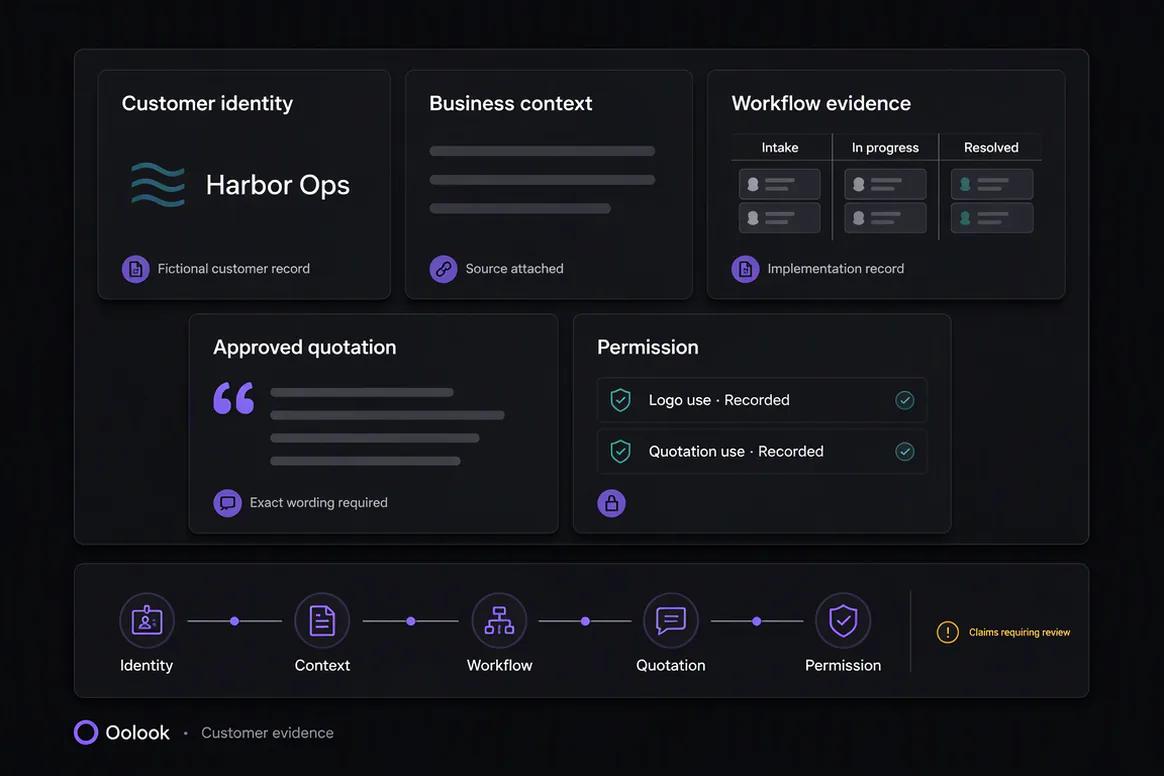Screen dimensions: 1164x776
Task: Click the purple quotation marks icon
Action: click(233, 398)
